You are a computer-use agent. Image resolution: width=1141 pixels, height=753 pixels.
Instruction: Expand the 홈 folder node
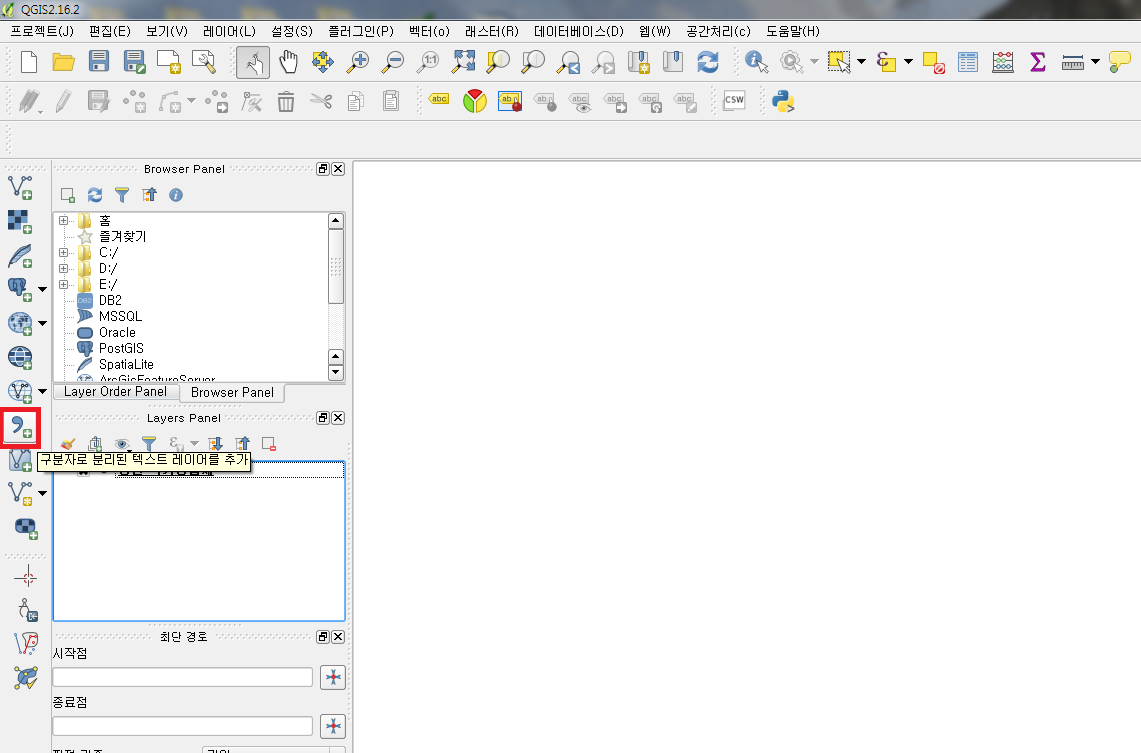click(63, 220)
